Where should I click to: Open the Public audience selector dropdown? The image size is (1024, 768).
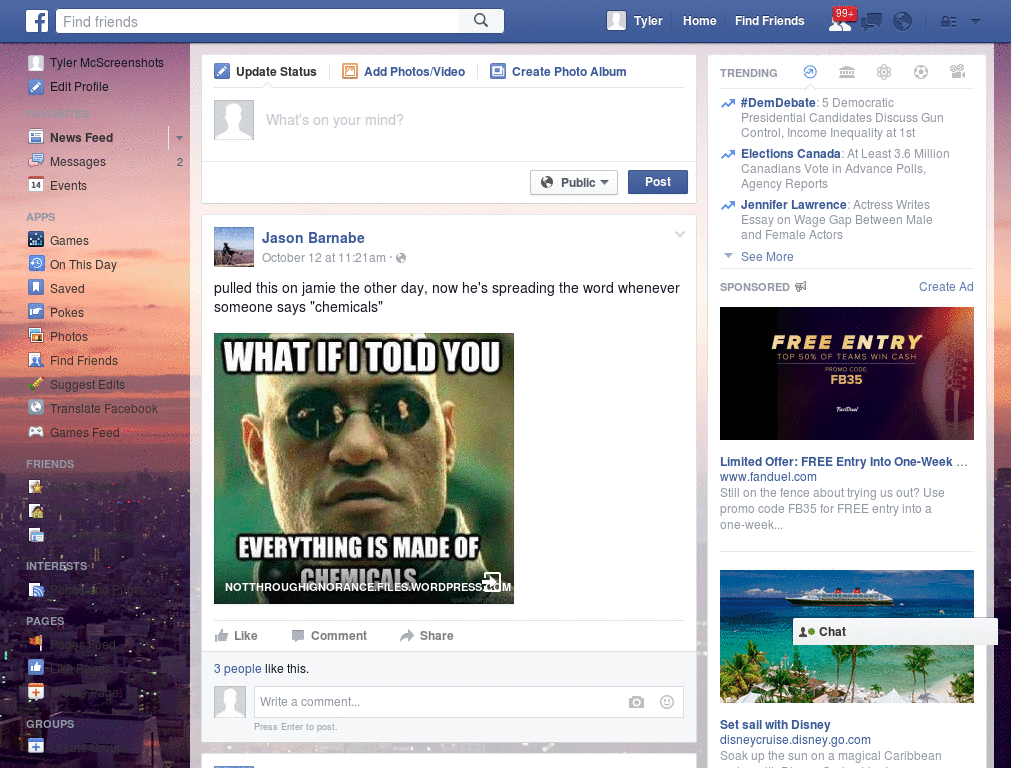click(x=574, y=182)
